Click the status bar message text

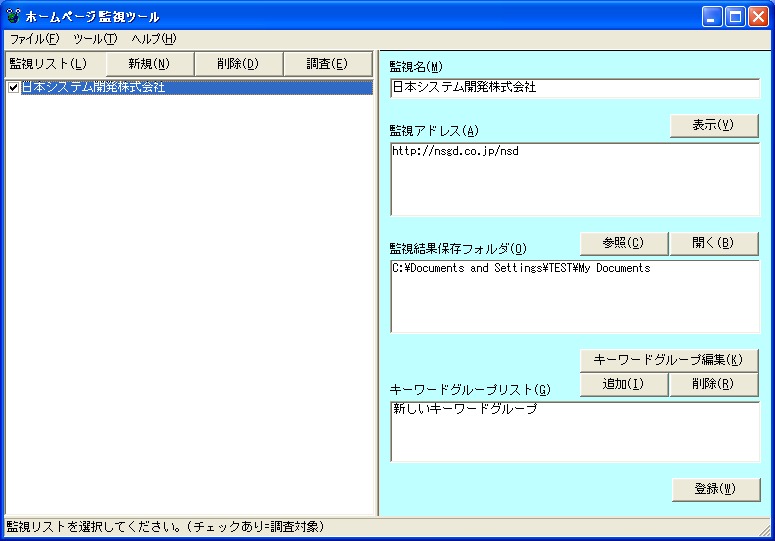(x=166, y=527)
